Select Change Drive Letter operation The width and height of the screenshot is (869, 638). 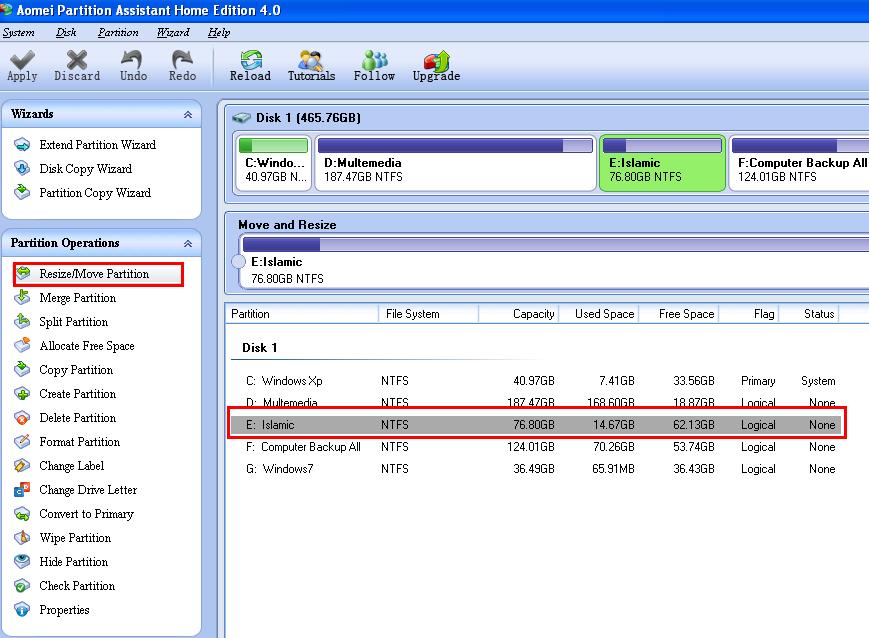pos(88,490)
